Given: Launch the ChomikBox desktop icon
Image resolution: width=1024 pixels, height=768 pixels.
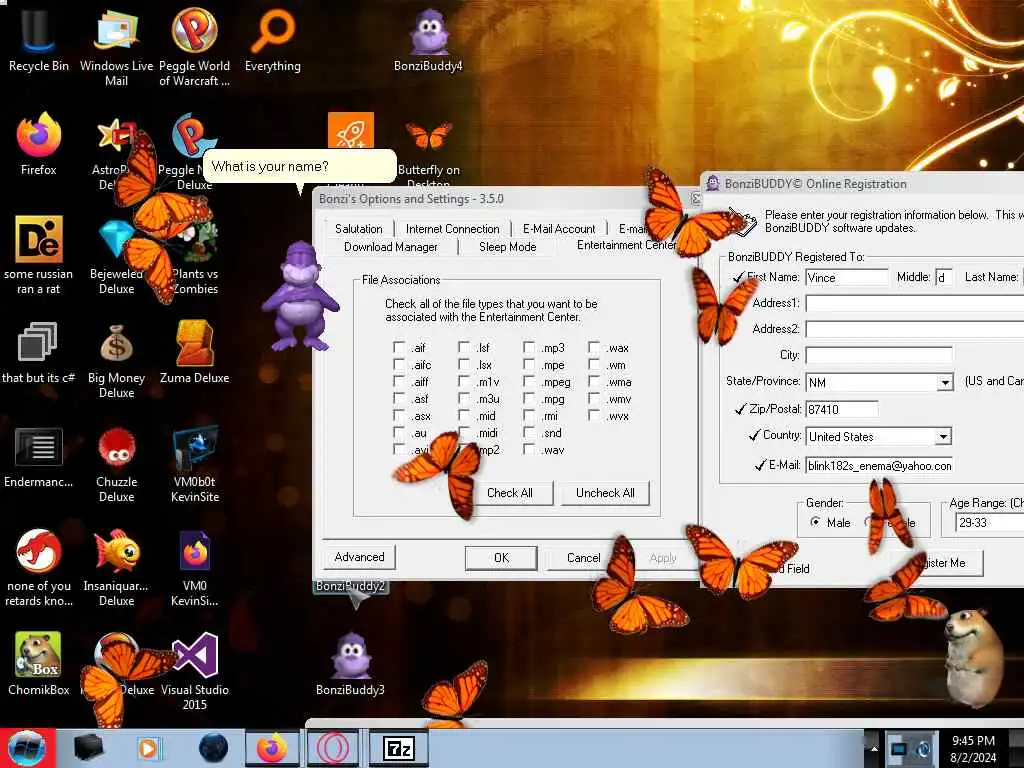Looking at the screenshot, I should click(x=39, y=664).
